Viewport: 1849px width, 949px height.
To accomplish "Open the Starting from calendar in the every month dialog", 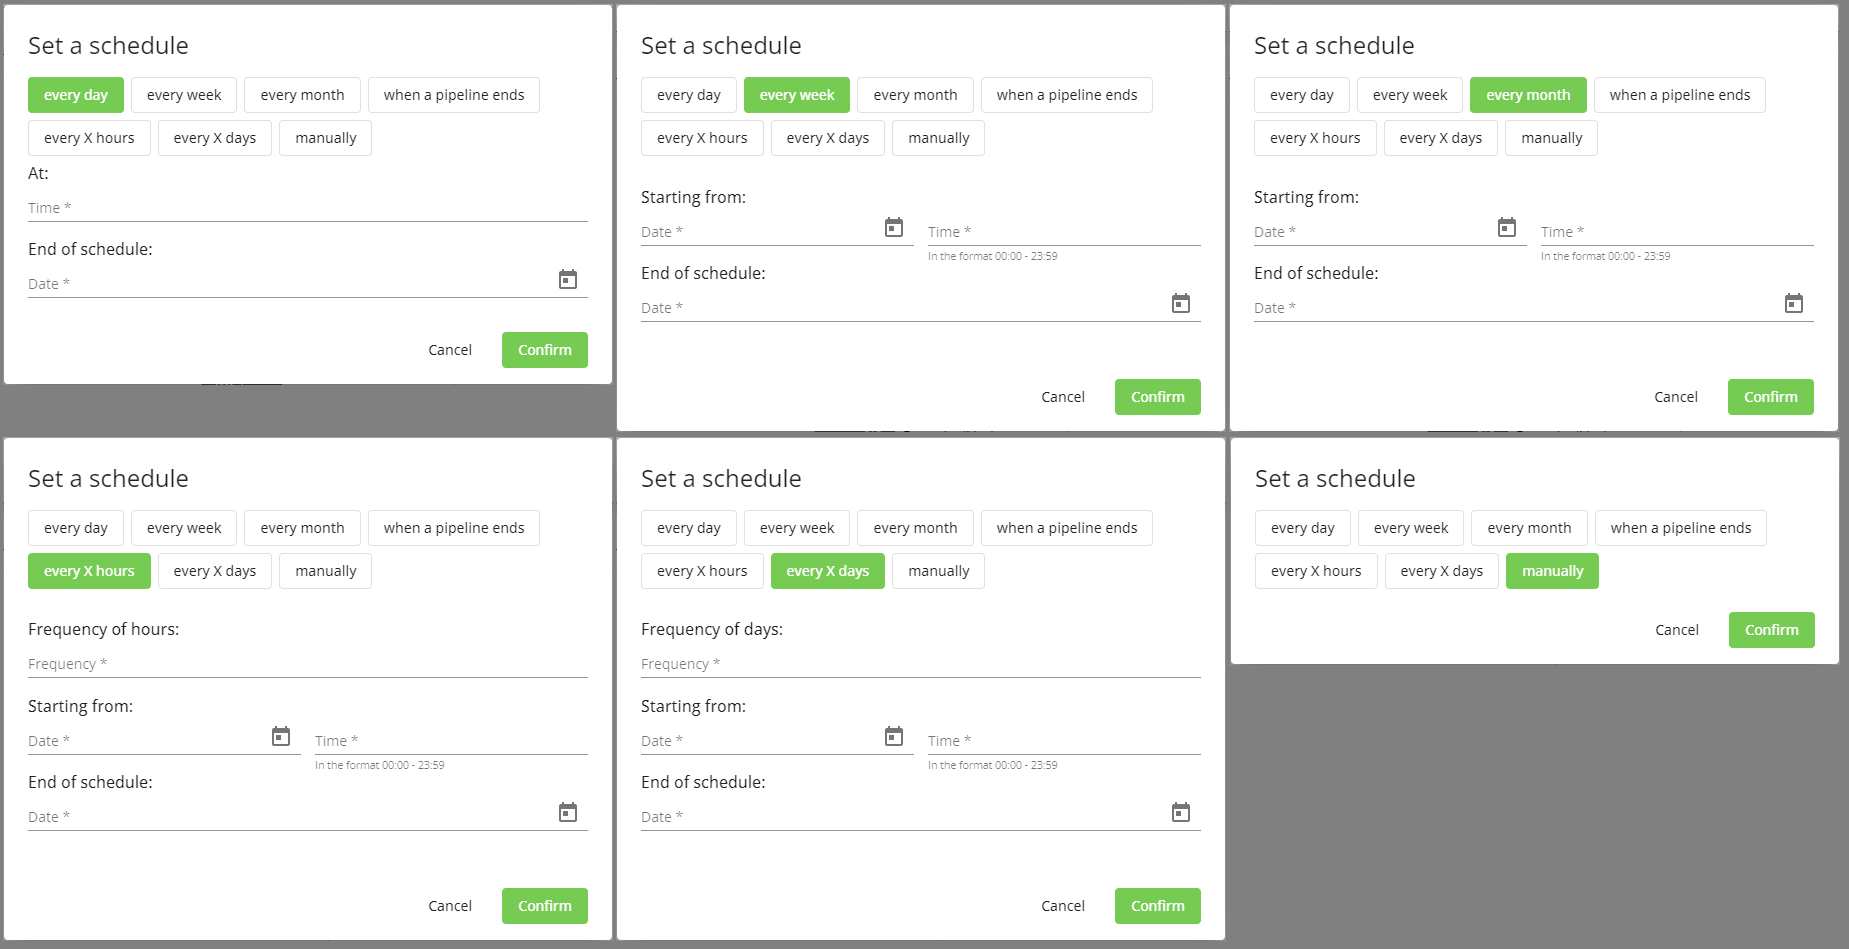I will pos(1506,227).
